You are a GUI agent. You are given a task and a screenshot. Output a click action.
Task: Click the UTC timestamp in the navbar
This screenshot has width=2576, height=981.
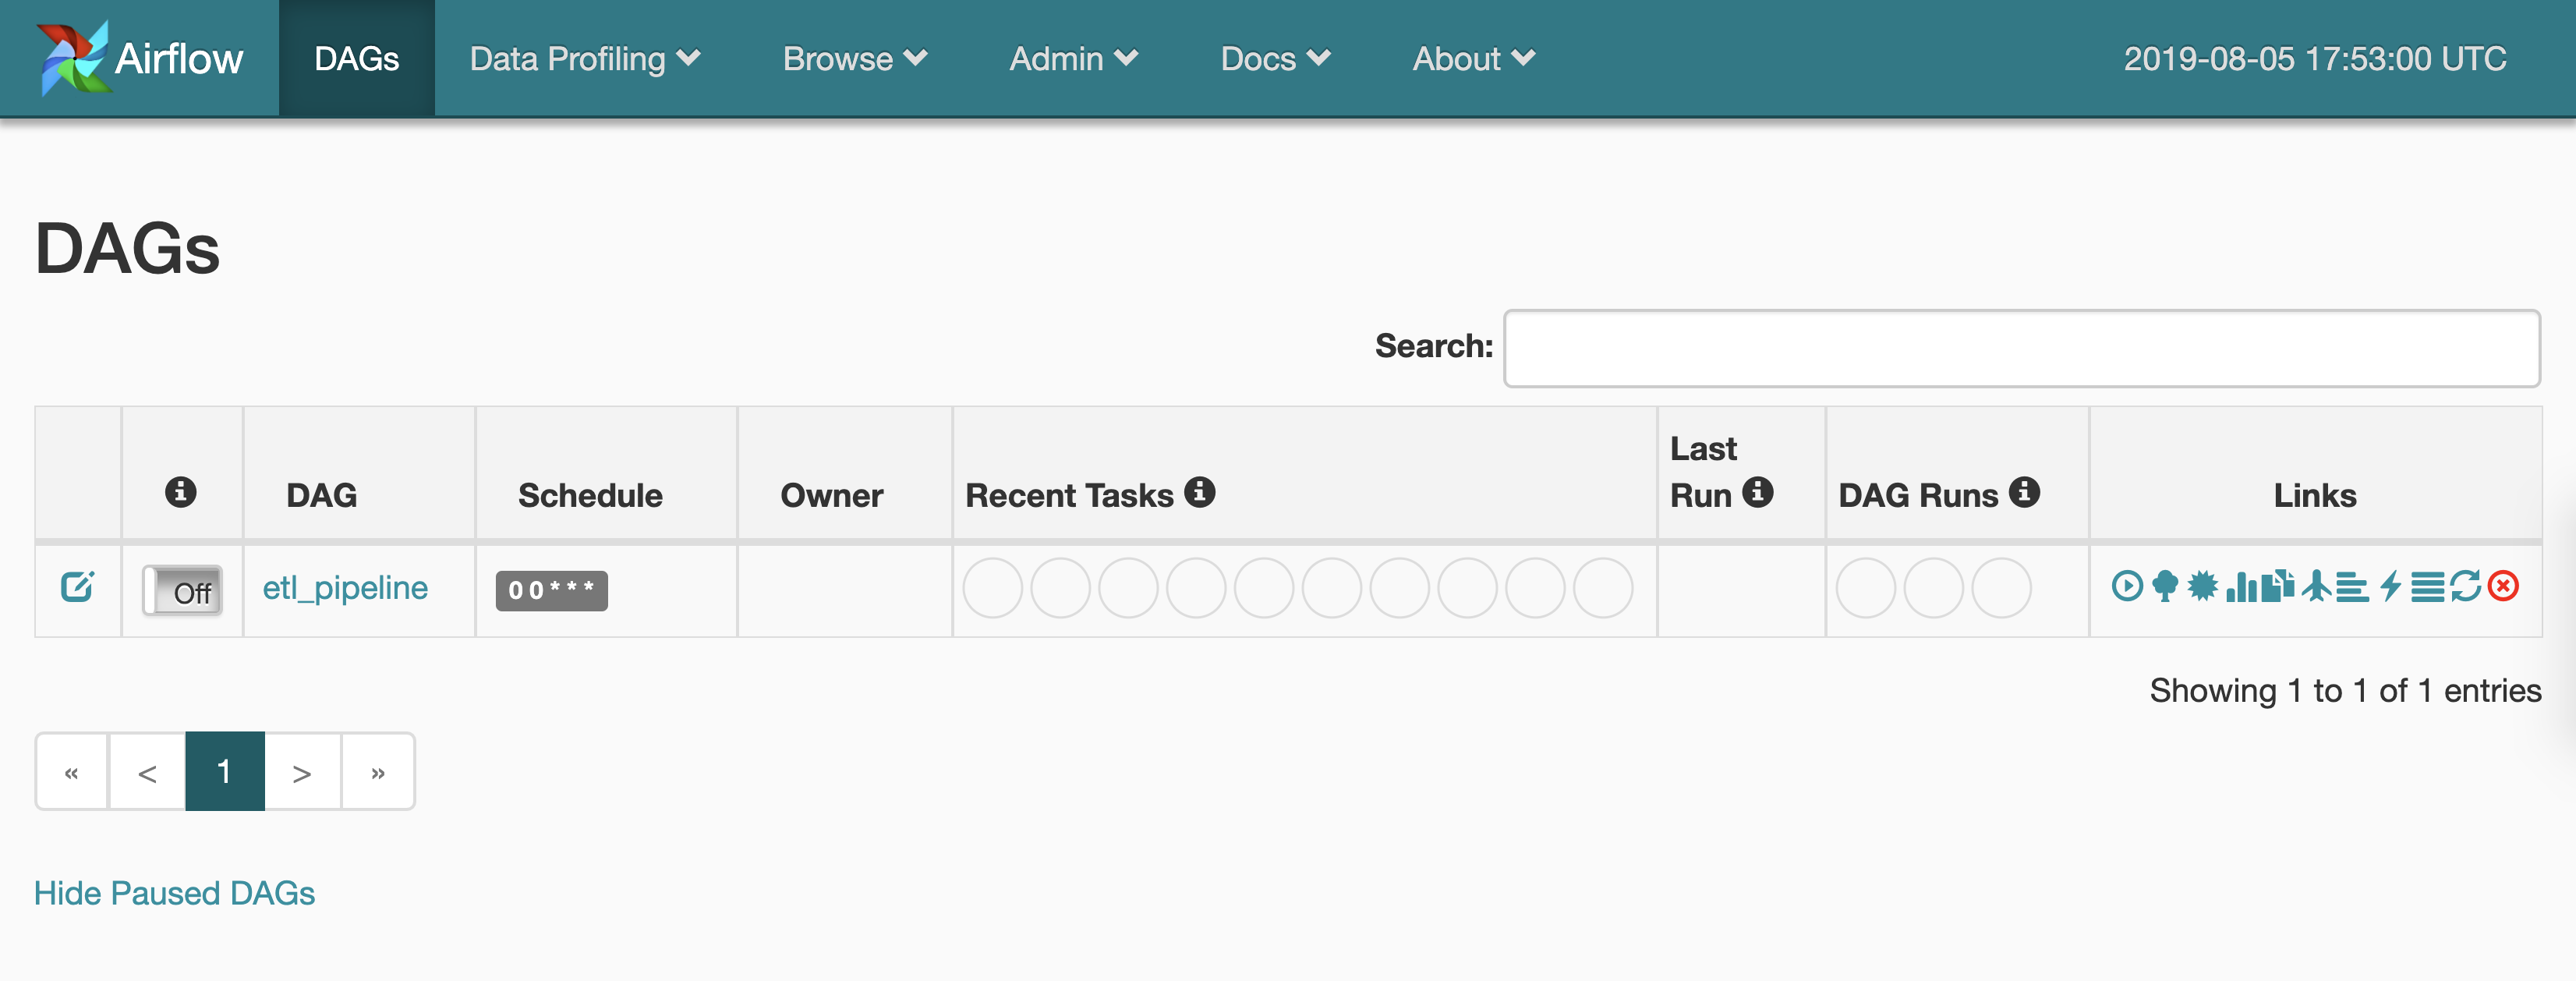(x=2315, y=59)
